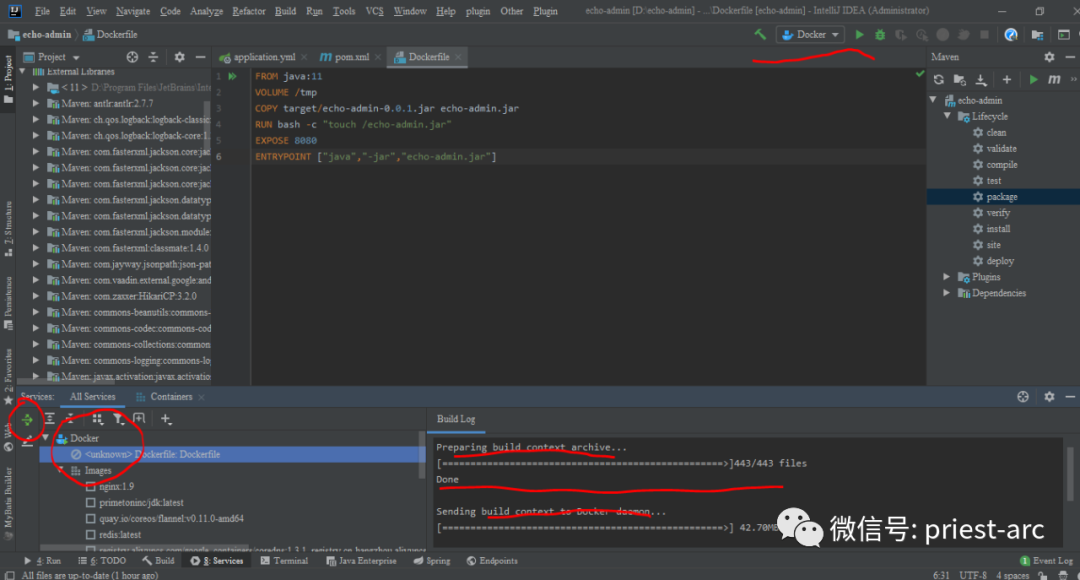Open the Containers tab in Services

(x=171, y=397)
